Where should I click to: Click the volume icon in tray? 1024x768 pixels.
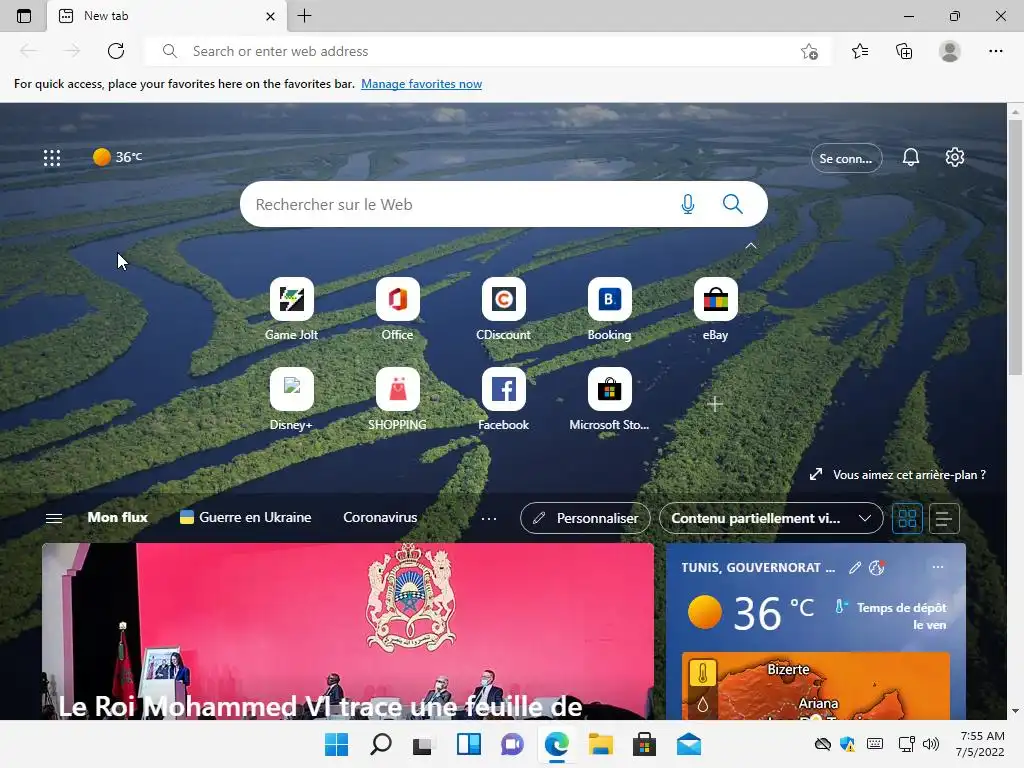pyautogui.click(x=931, y=744)
